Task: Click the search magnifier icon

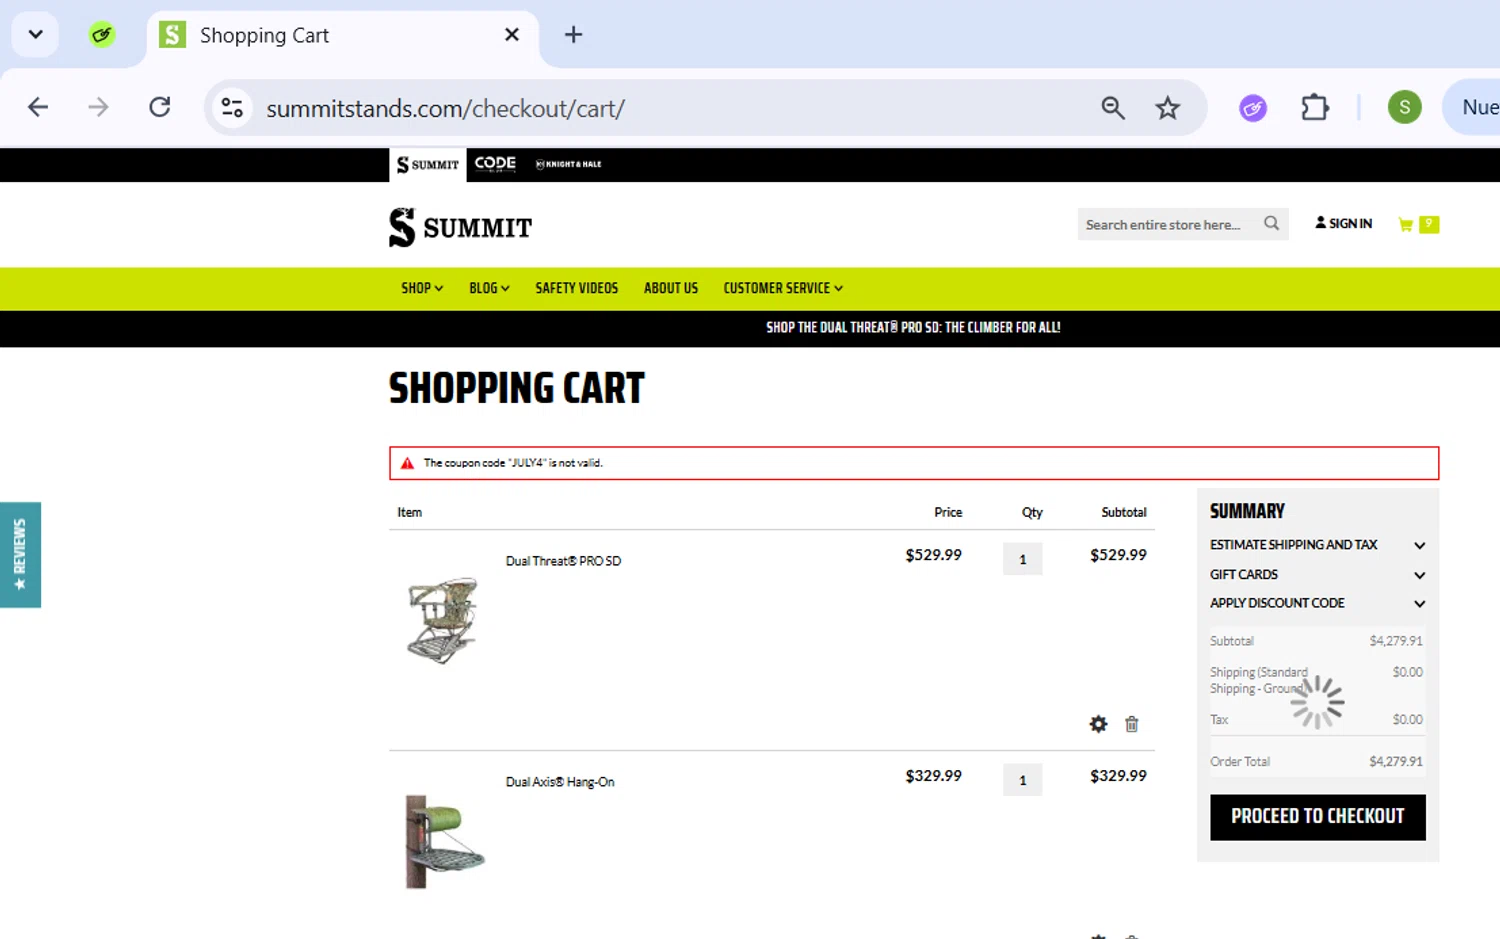Action: pyautogui.click(x=1271, y=223)
